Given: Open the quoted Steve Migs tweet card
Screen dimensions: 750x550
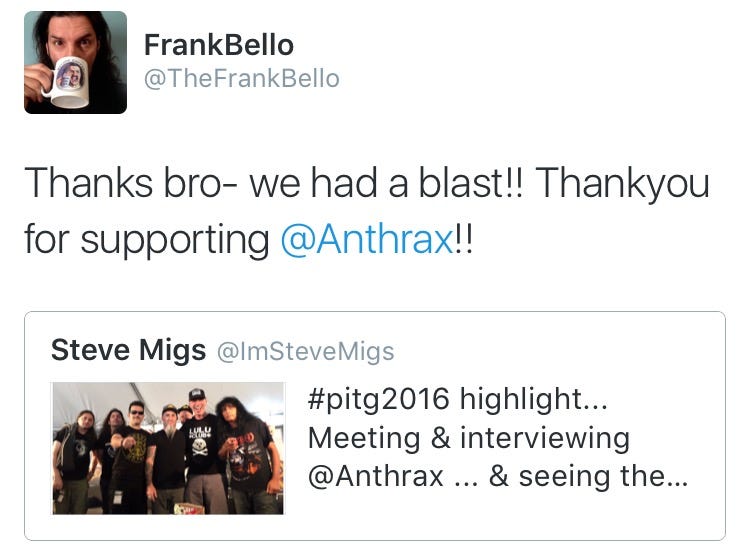Looking at the screenshot, I should coord(375,426).
